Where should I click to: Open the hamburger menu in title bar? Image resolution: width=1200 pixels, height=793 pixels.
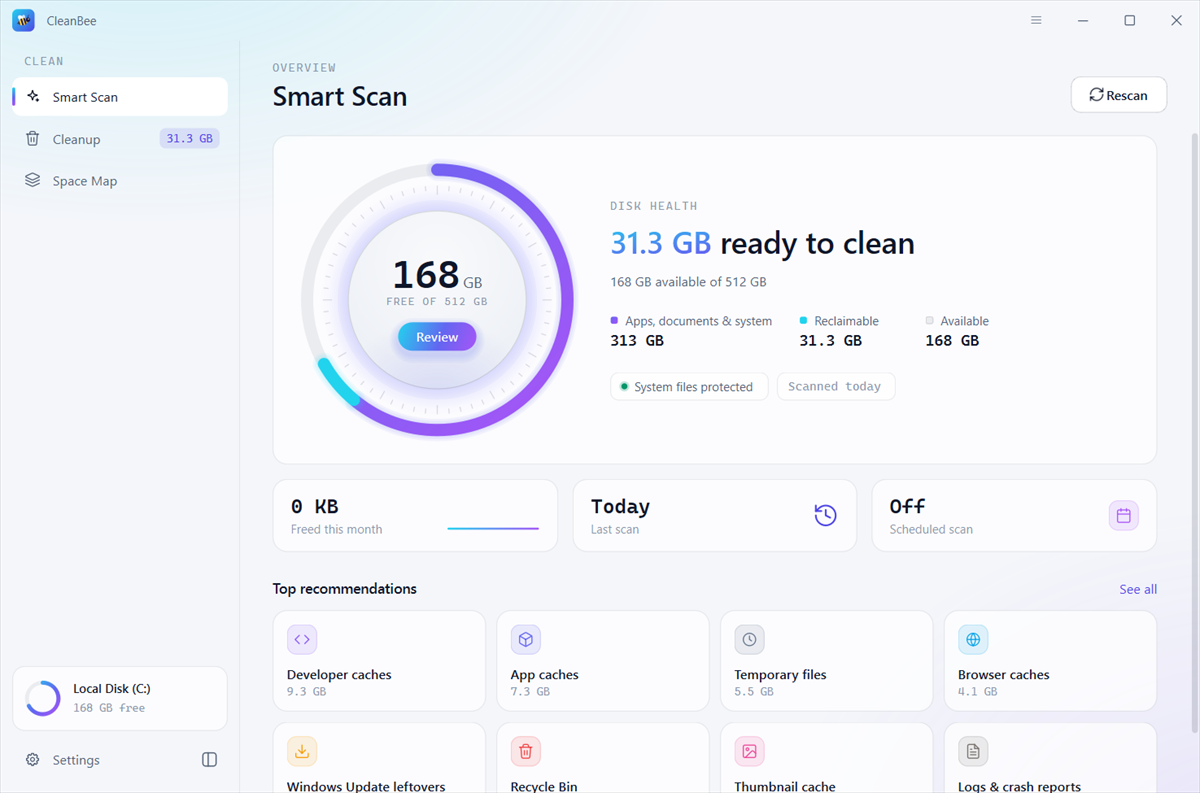(1036, 20)
